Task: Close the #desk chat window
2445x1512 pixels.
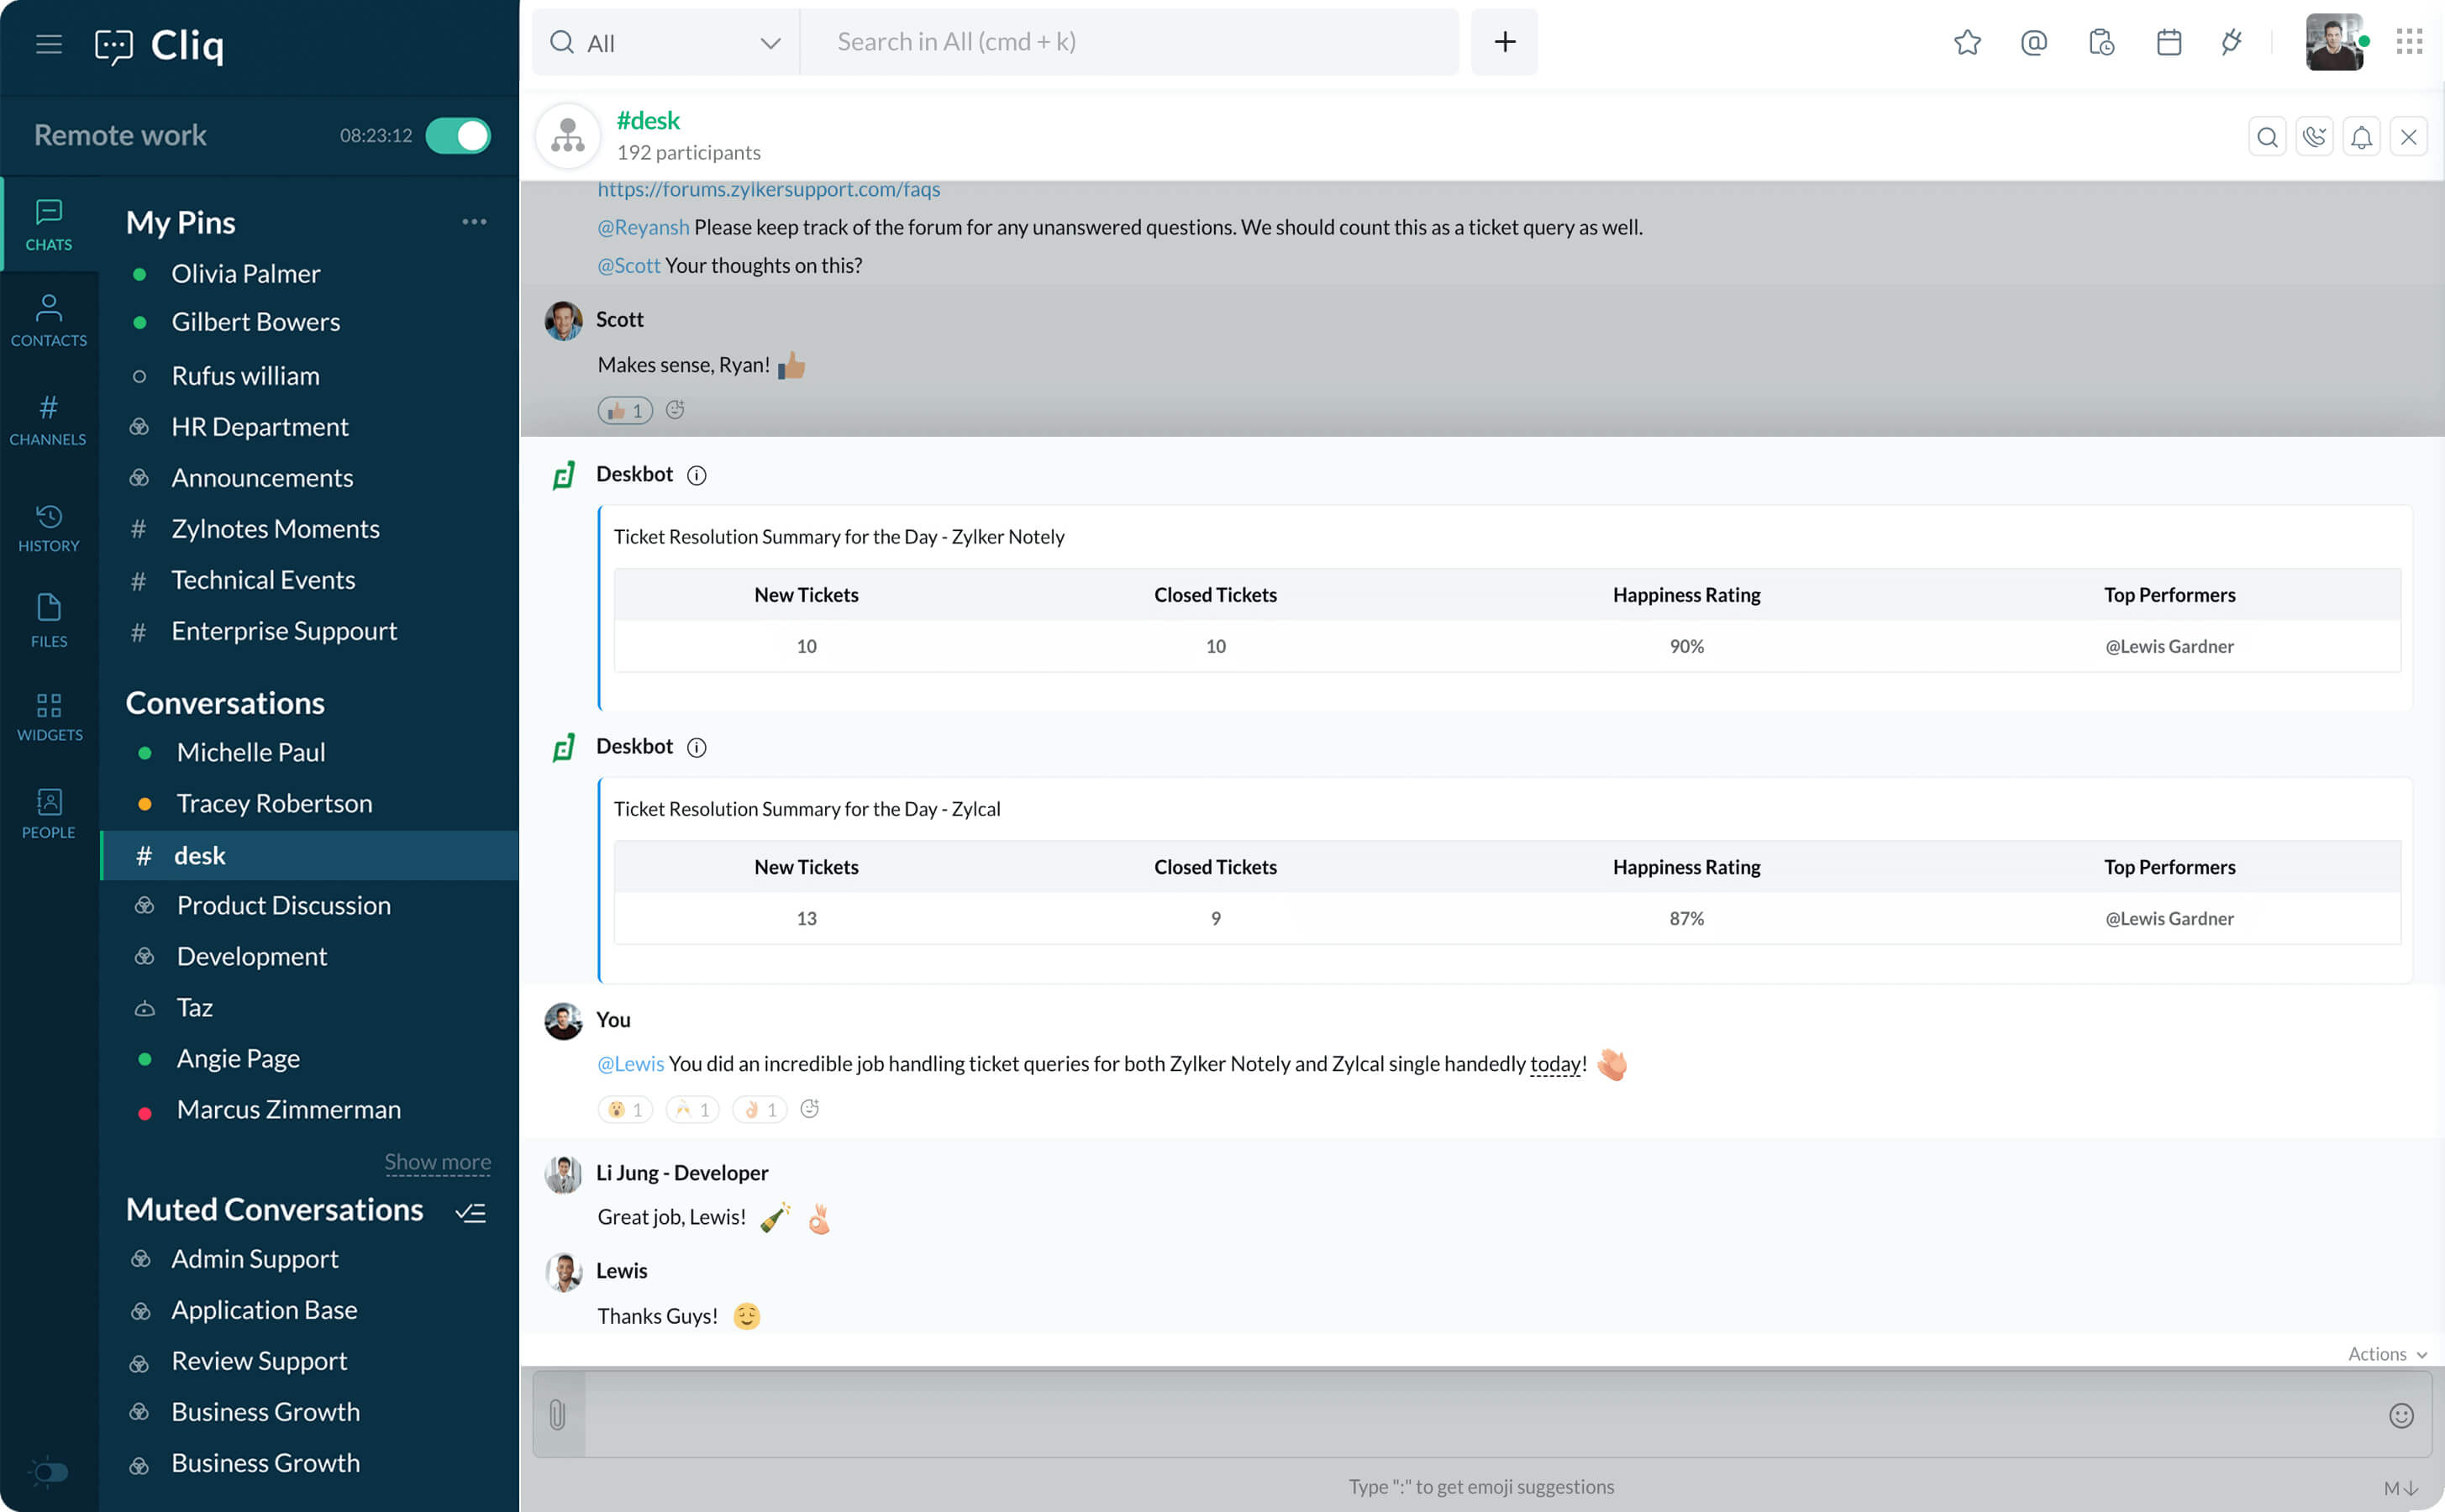Action: [2408, 137]
